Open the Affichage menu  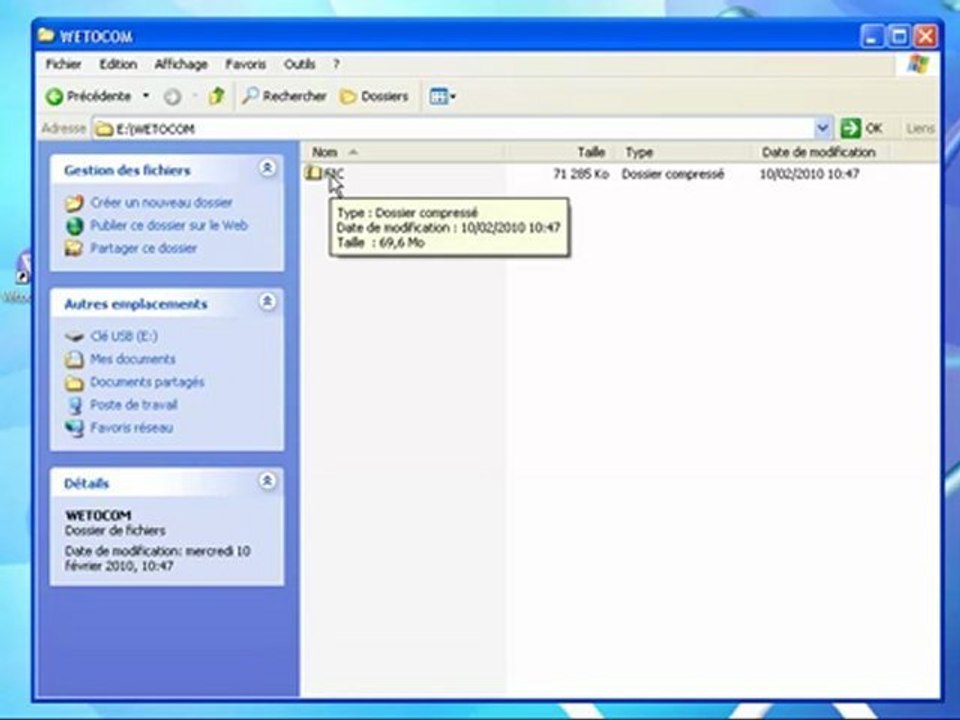181,64
